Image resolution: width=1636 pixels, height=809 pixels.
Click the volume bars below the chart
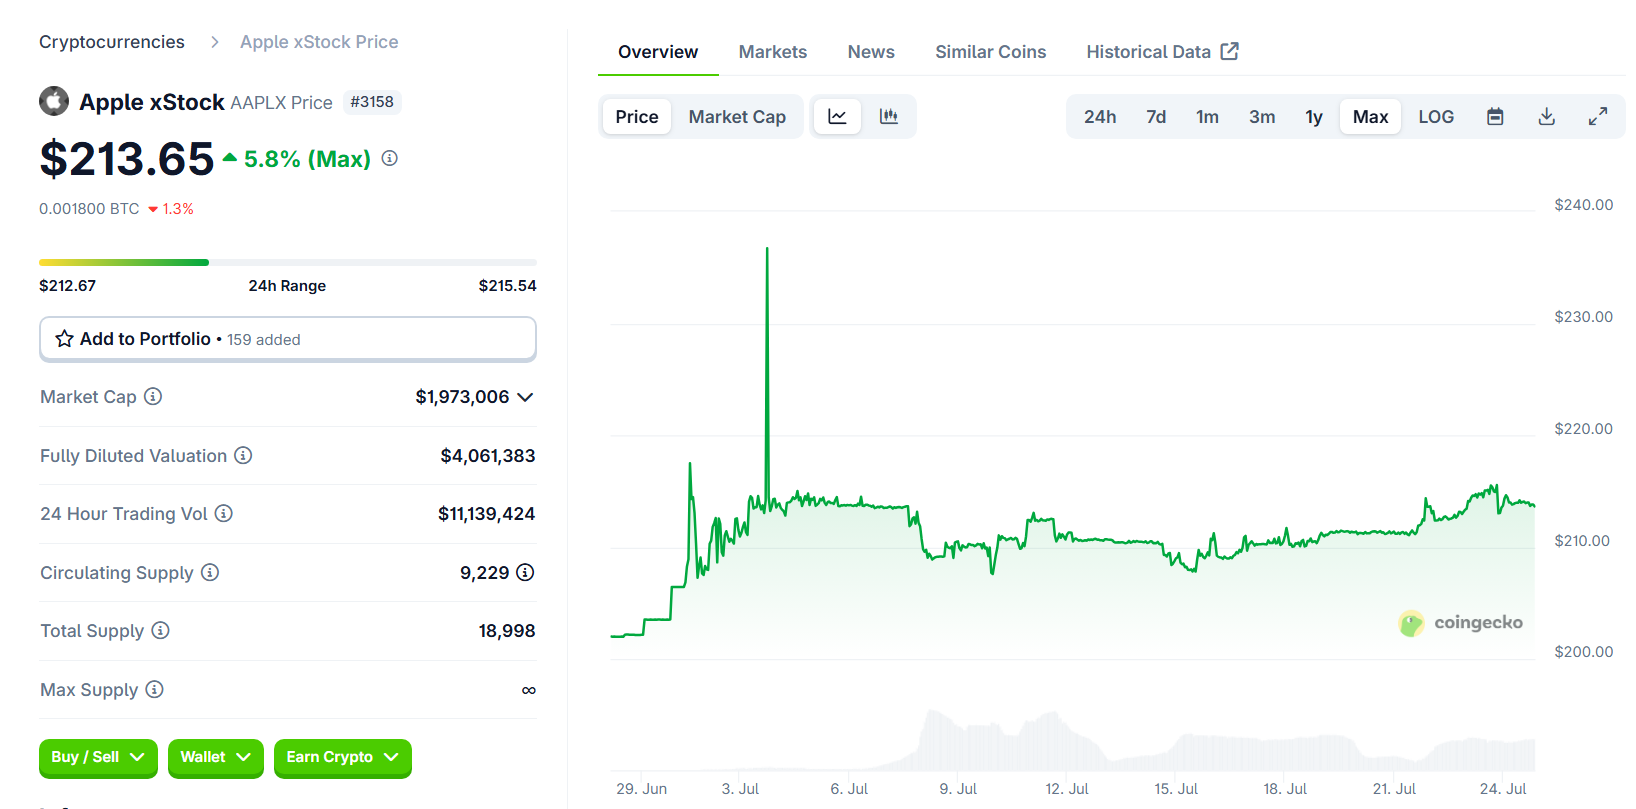(x=1073, y=740)
